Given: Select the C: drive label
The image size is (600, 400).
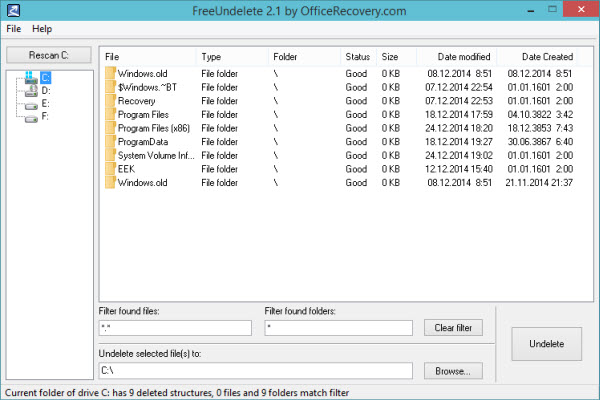Looking at the screenshot, I should tap(46, 78).
